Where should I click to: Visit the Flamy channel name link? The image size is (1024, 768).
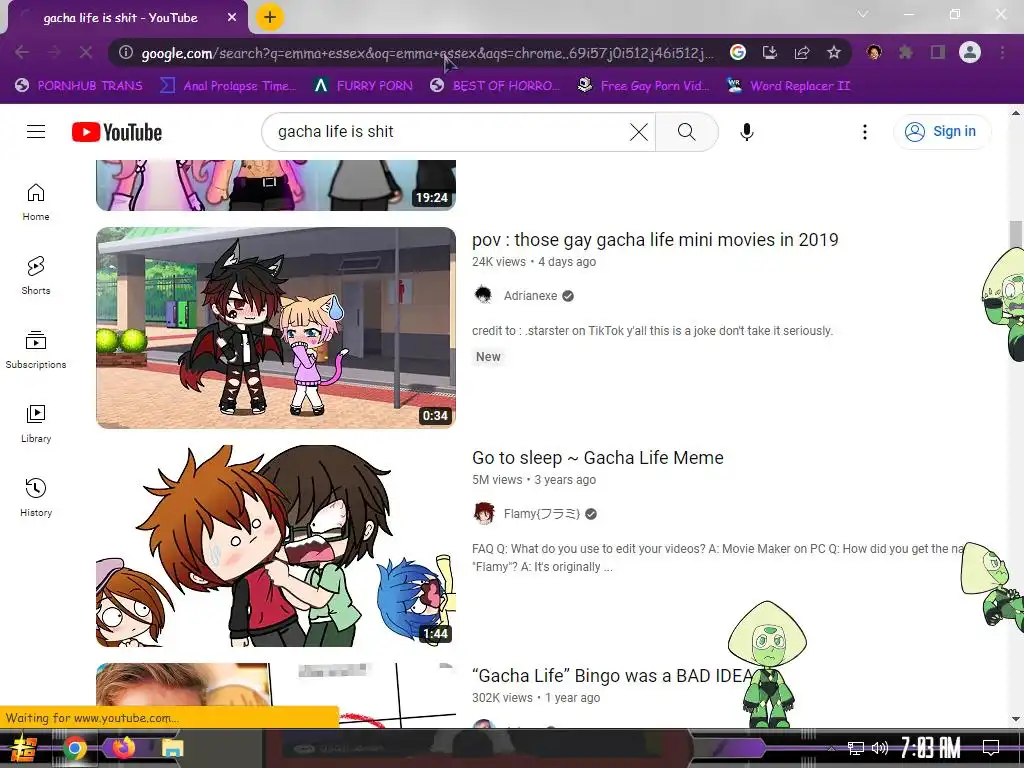[x=541, y=514]
